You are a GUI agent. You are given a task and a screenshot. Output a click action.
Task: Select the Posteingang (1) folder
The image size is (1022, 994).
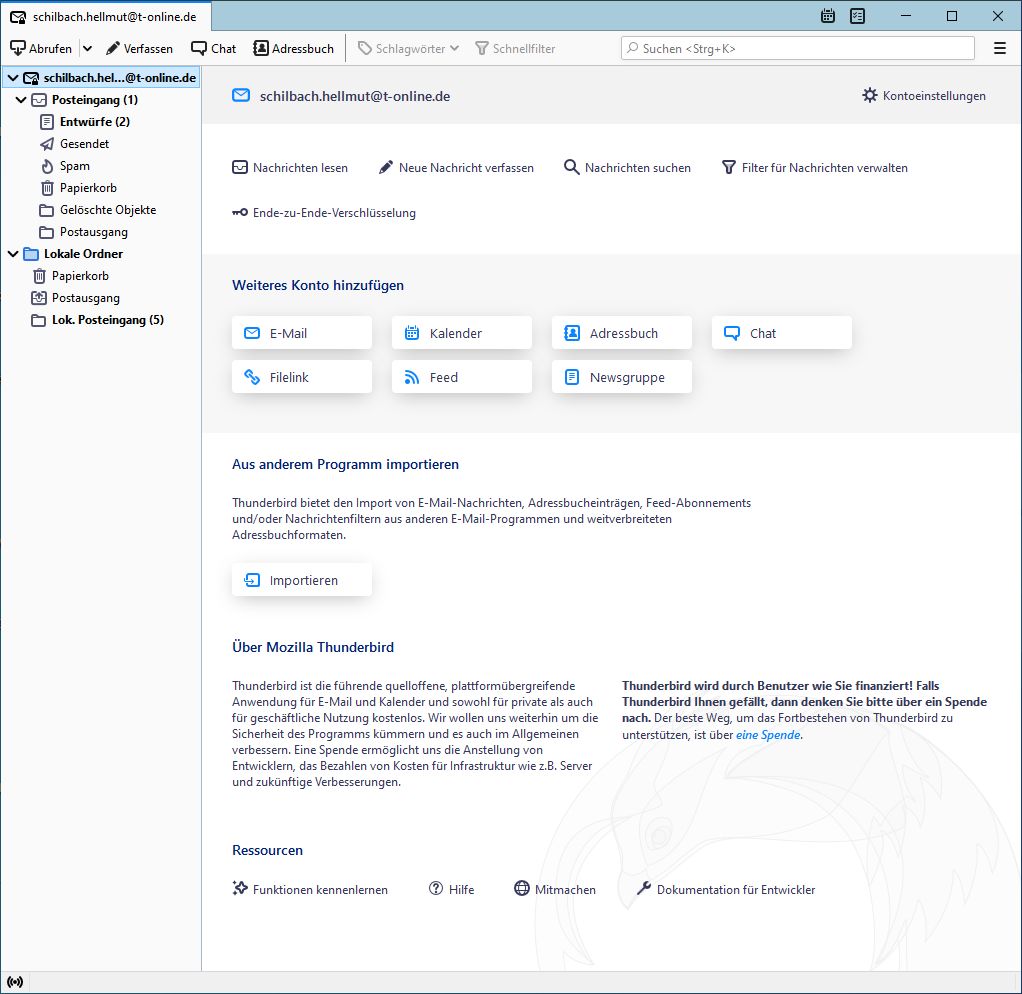click(95, 100)
